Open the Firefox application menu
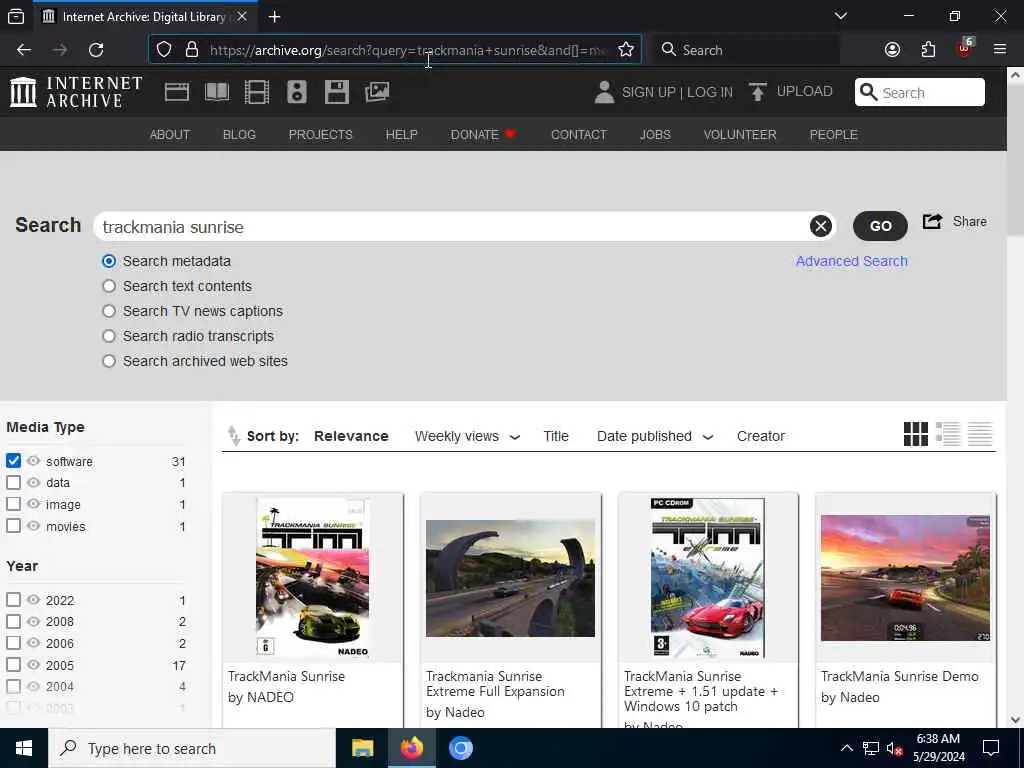The width and height of the screenshot is (1024, 768). point(1000,50)
